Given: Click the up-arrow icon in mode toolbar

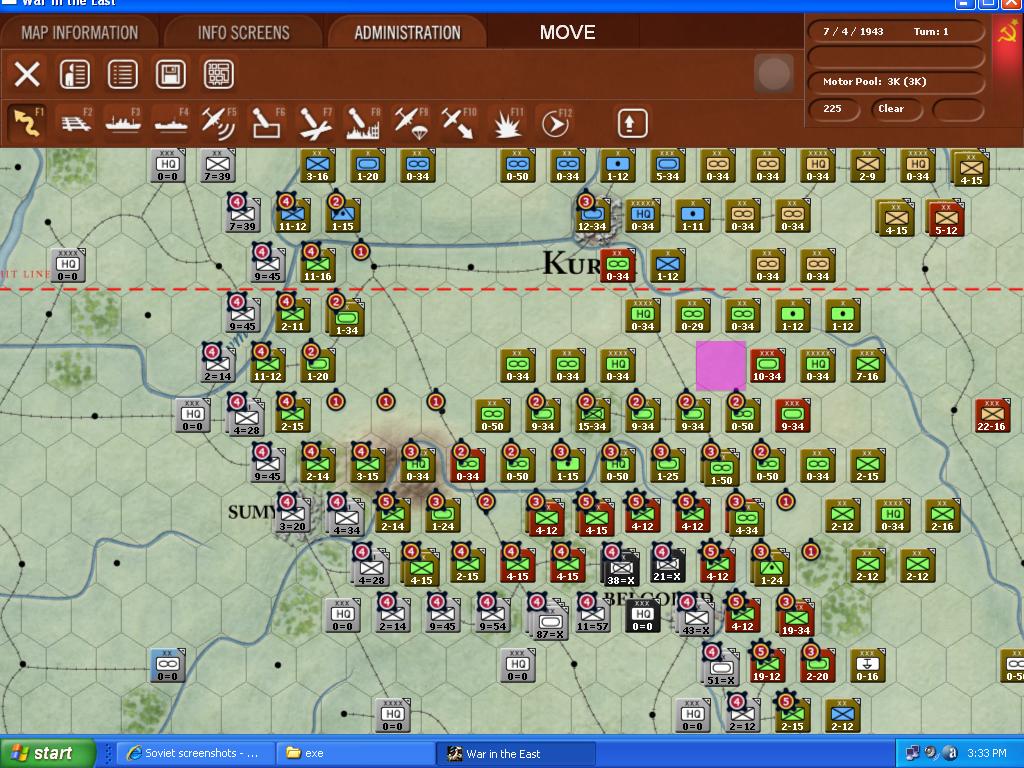Looking at the screenshot, I should tap(632, 123).
